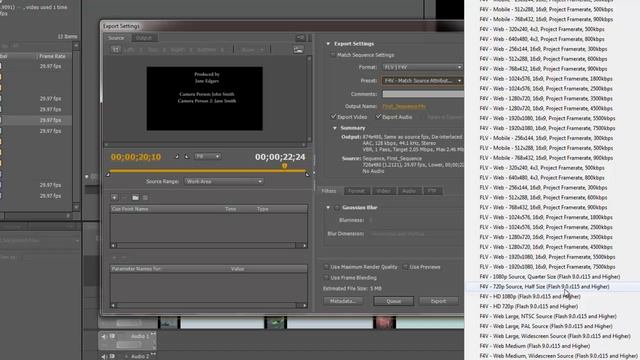640x360 pixels.
Task: Enable the Use Previews checkbox
Action: point(405,267)
